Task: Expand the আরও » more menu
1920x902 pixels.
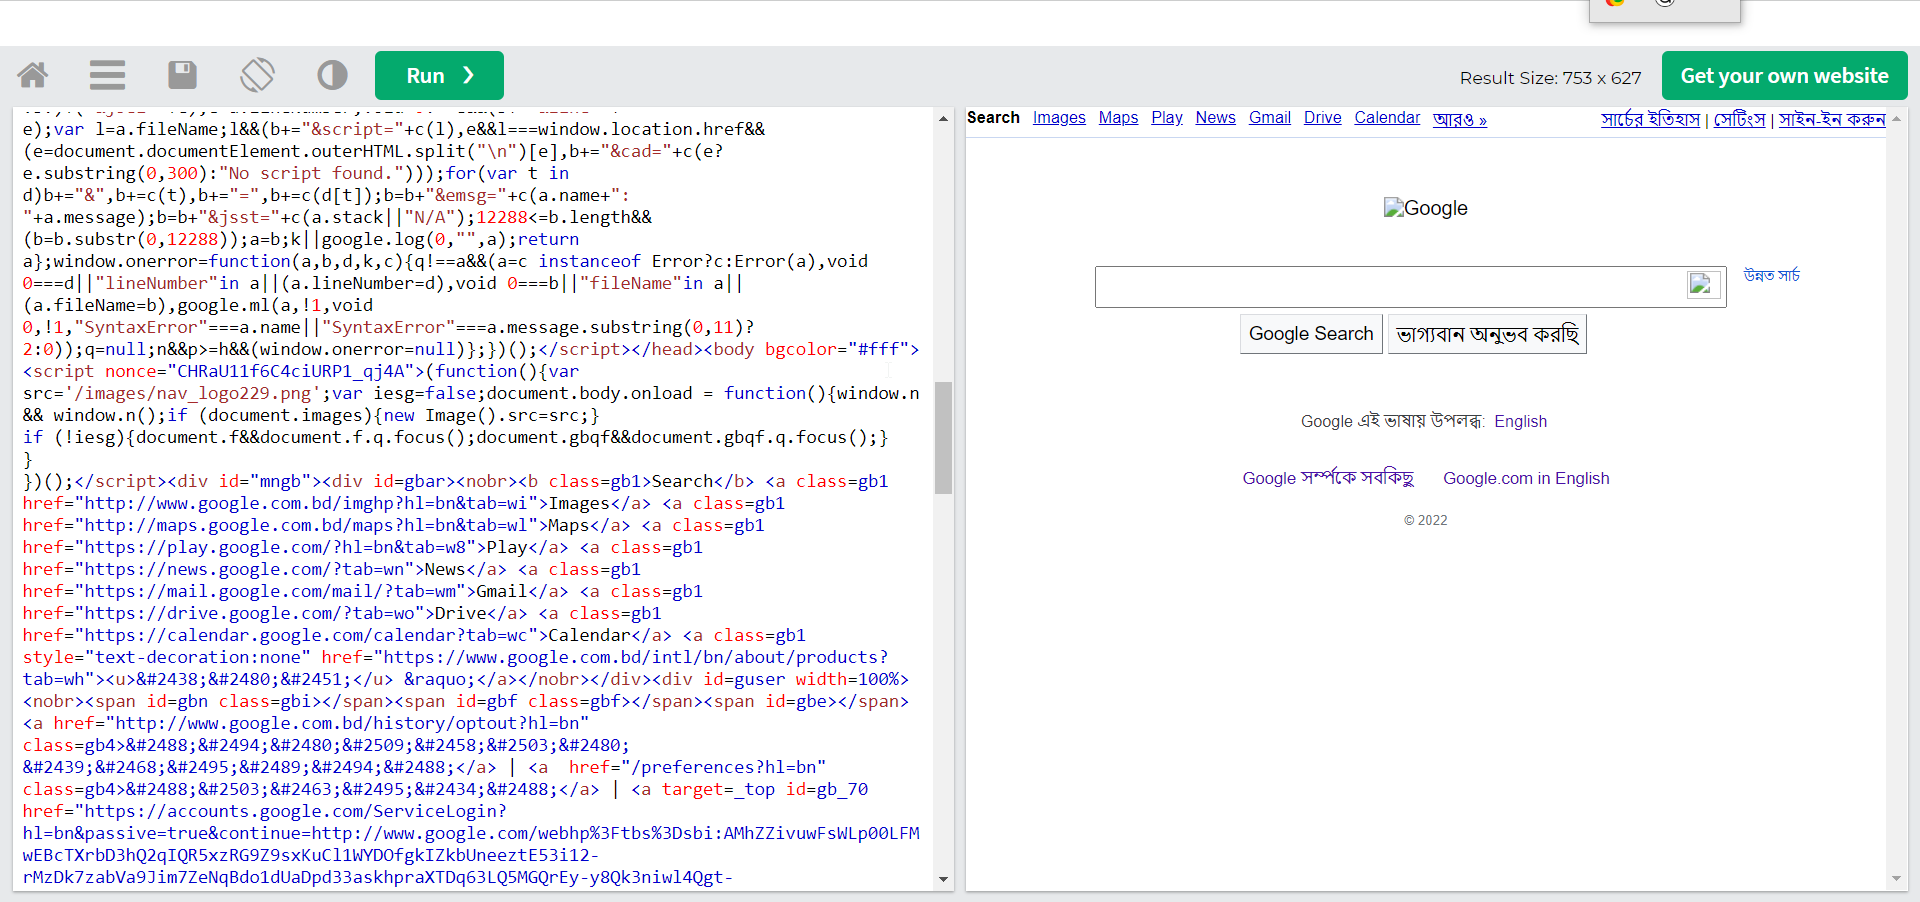Action: pyautogui.click(x=1459, y=119)
